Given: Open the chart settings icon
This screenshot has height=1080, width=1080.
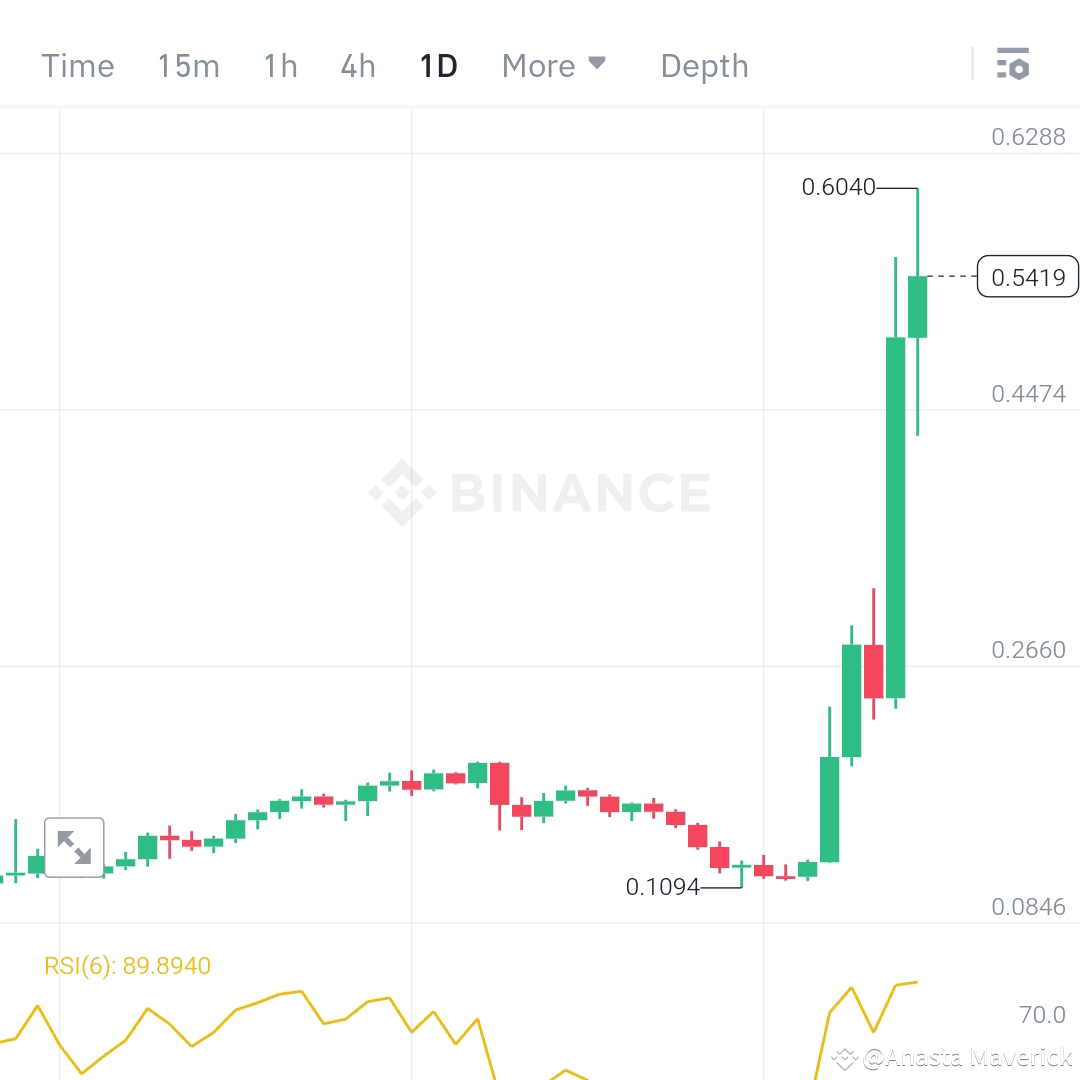Looking at the screenshot, I should [x=1013, y=64].
